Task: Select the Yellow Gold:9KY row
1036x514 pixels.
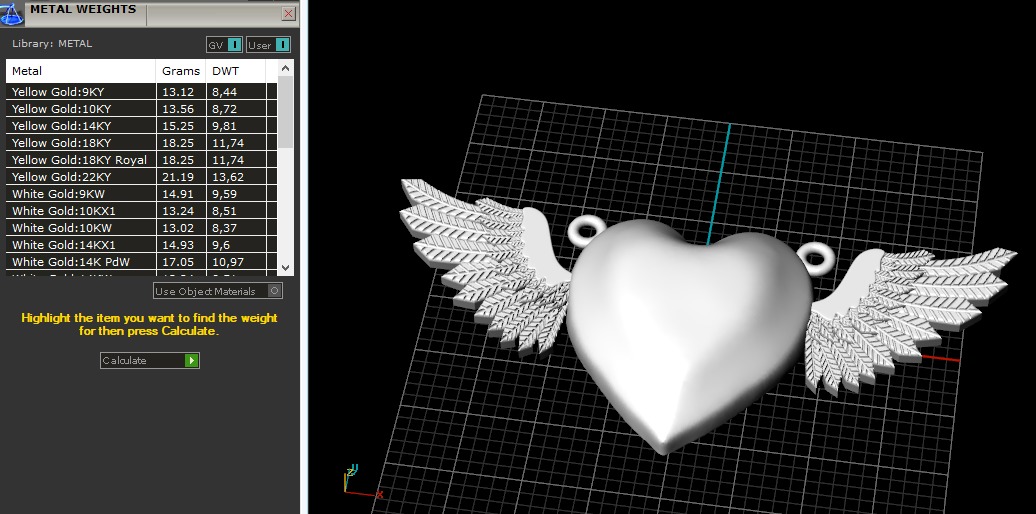Action: (x=142, y=92)
